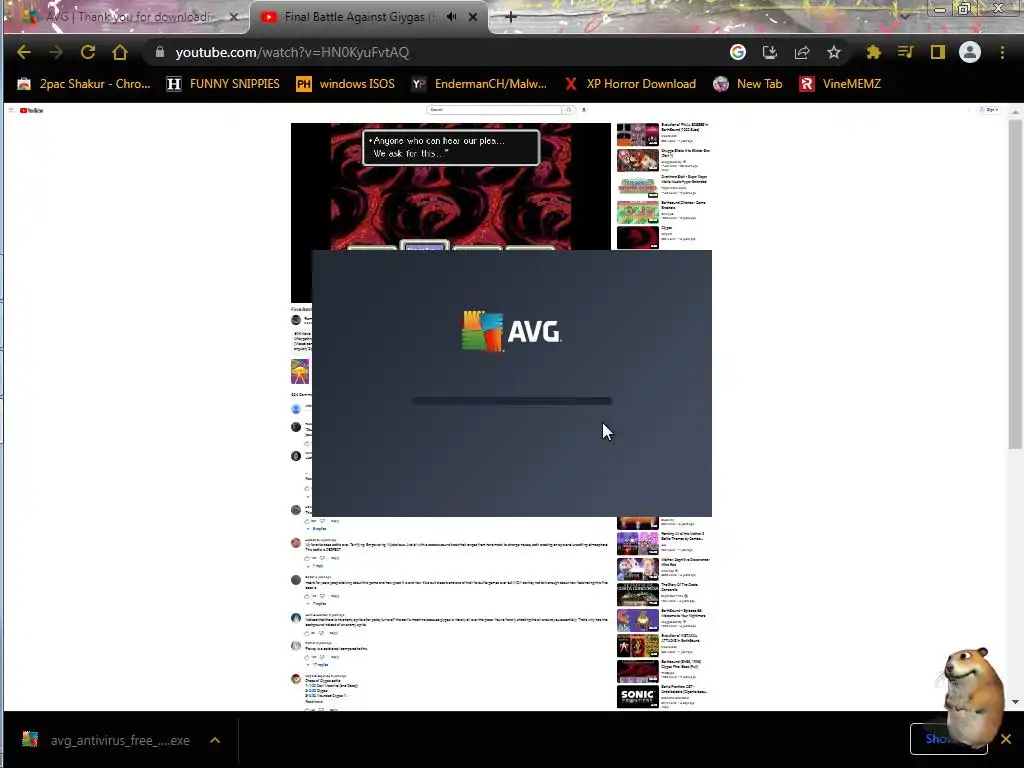Click Read more on the Giygas phases comment
This screenshot has height=768, width=1024.
pos(313,701)
